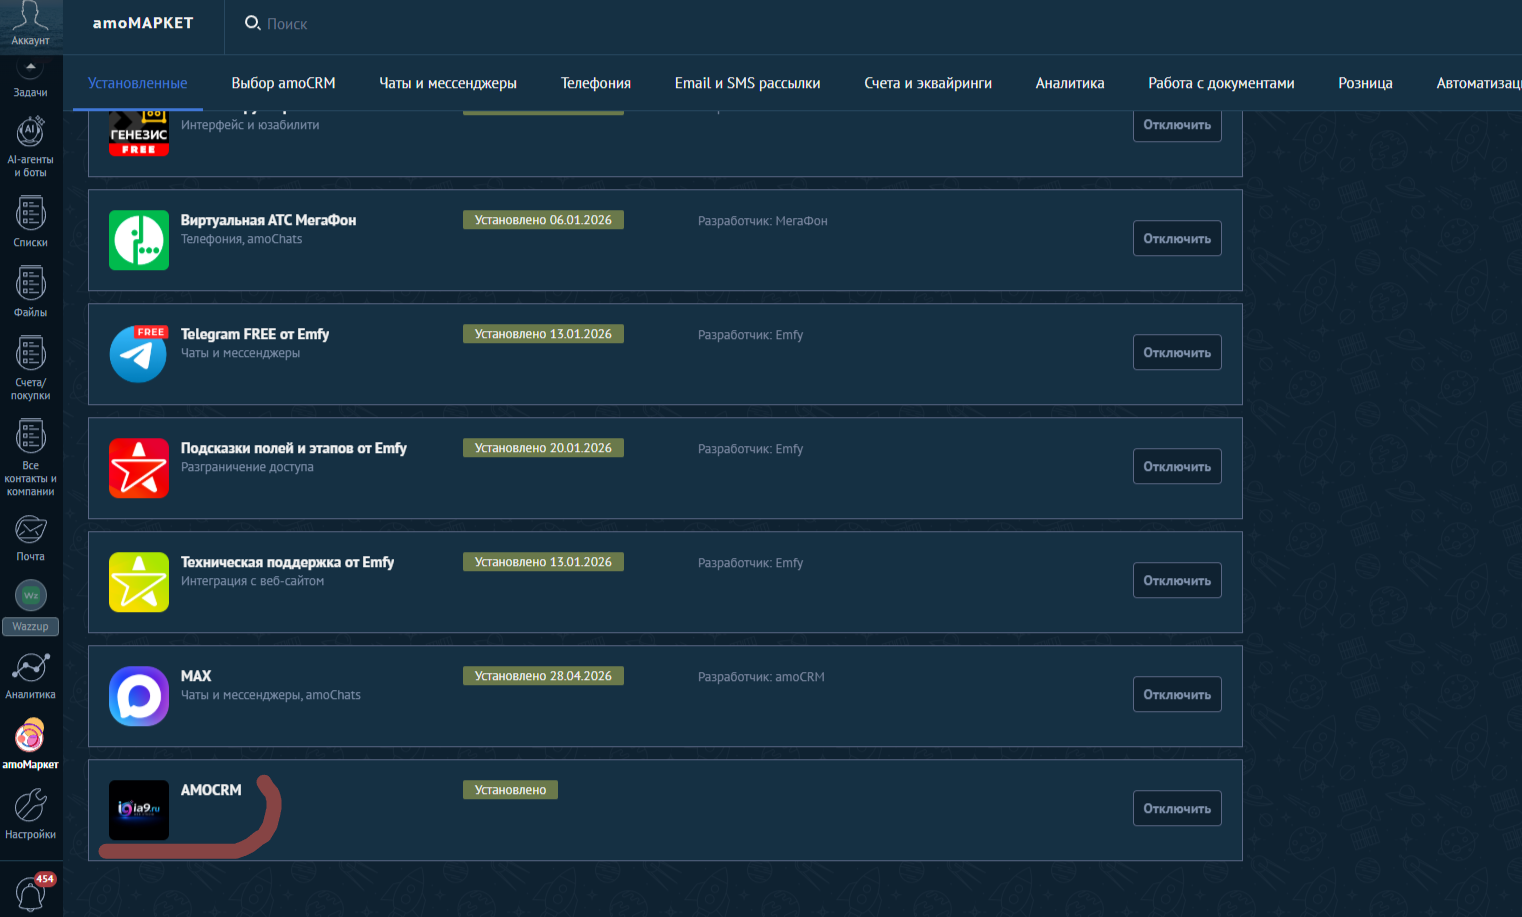Click the Установлено 06.01.2026 badge
Image resolution: width=1522 pixels, height=917 pixels.
click(x=543, y=220)
